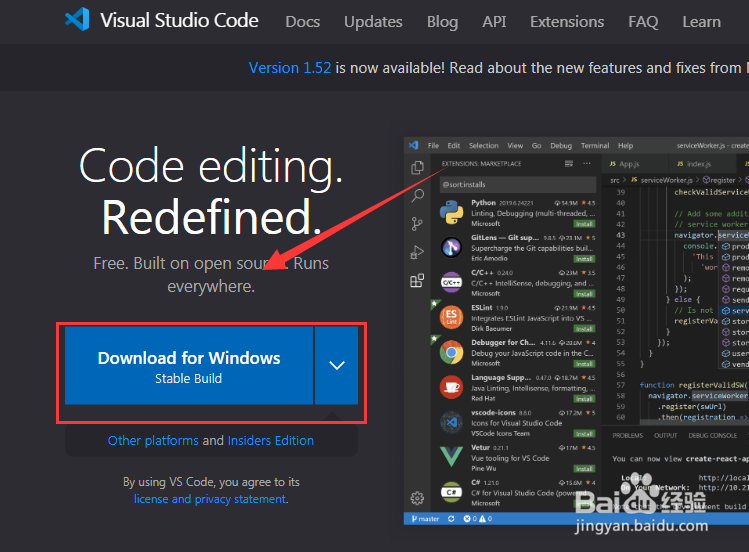This screenshot has height=552, width=749.
Task: Open the Extensions navigation item
Action: click(x=567, y=21)
